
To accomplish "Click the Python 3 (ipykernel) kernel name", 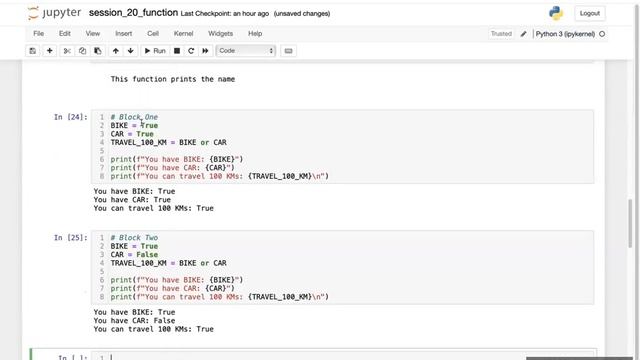I will (x=565, y=34).
